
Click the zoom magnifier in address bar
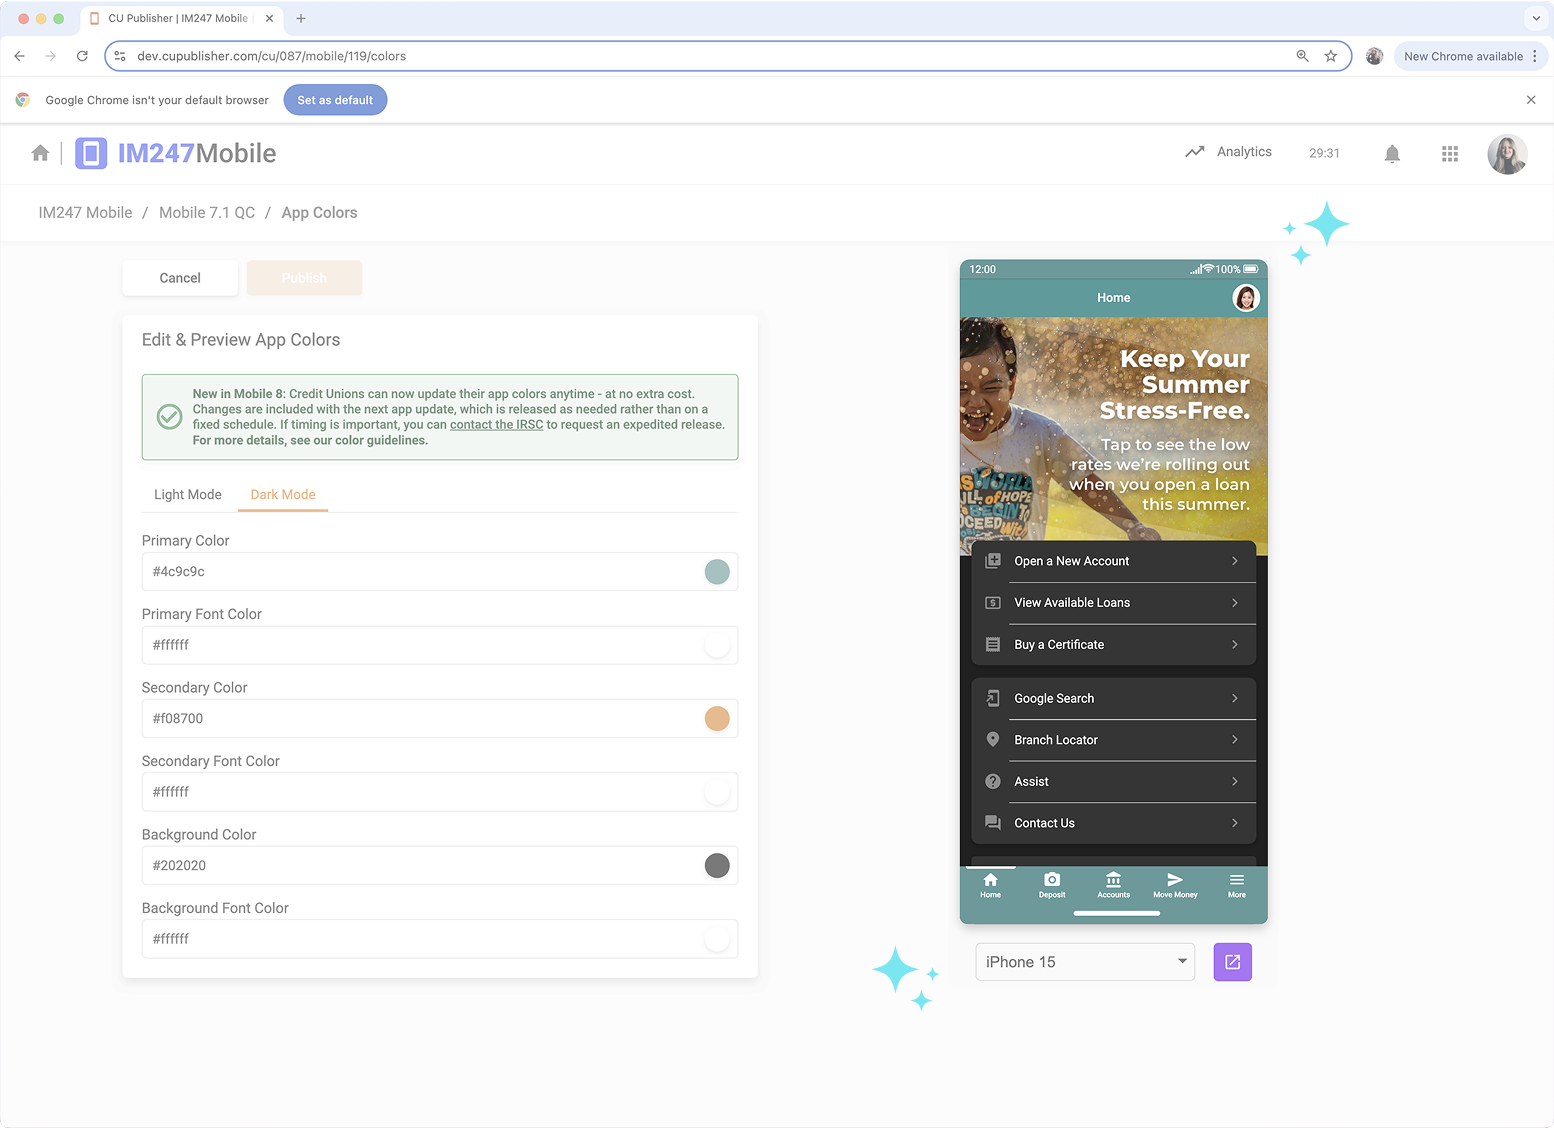tap(1302, 56)
